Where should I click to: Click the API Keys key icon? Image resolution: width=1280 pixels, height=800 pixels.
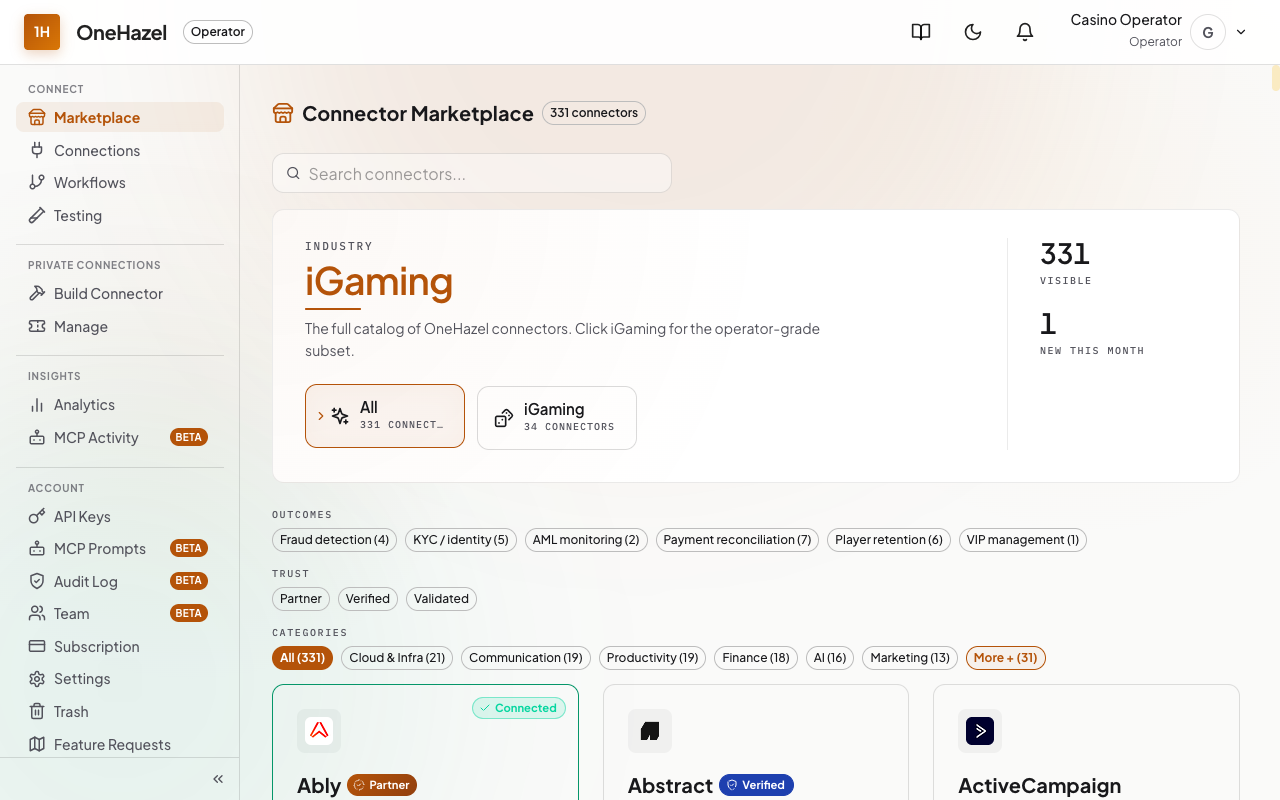click(37, 516)
